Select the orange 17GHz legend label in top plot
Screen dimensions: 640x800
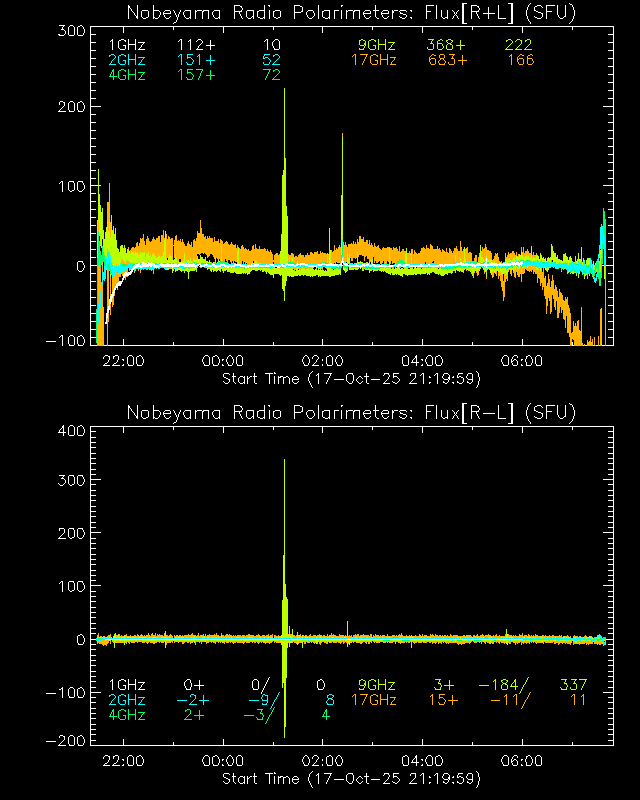373,61
